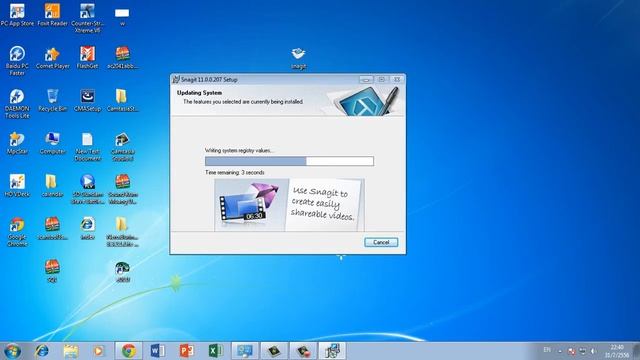Open the Foxit Reader desktop icon

click(x=52, y=15)
